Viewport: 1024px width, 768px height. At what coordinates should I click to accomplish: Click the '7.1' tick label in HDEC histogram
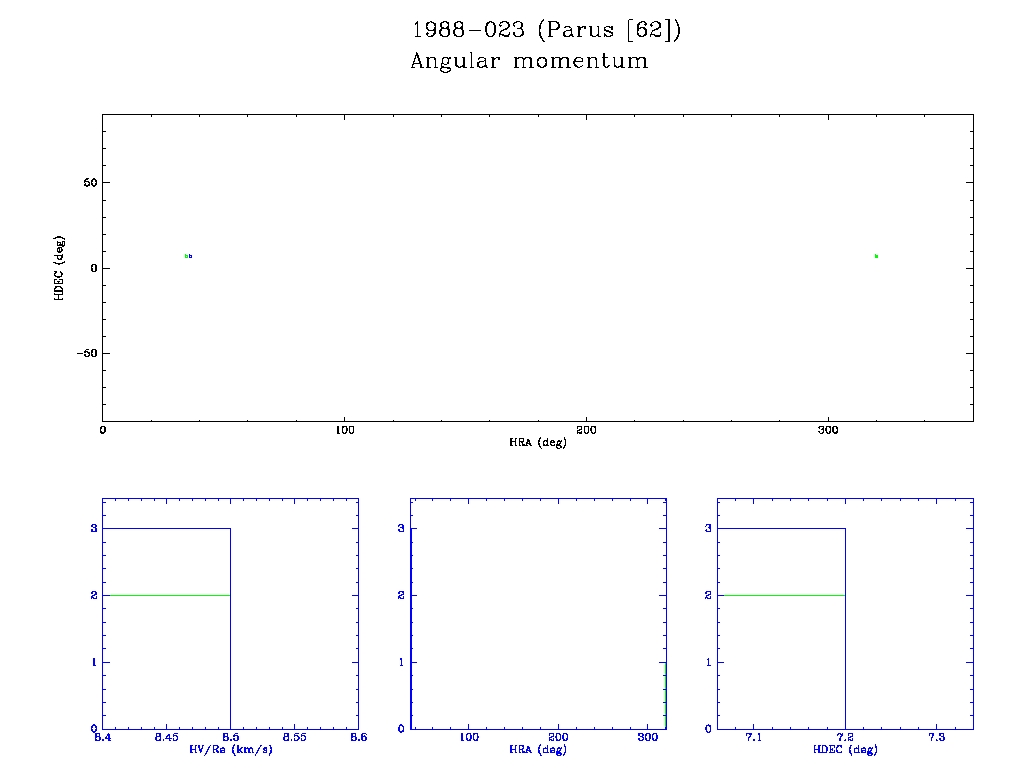coord(754,737)
